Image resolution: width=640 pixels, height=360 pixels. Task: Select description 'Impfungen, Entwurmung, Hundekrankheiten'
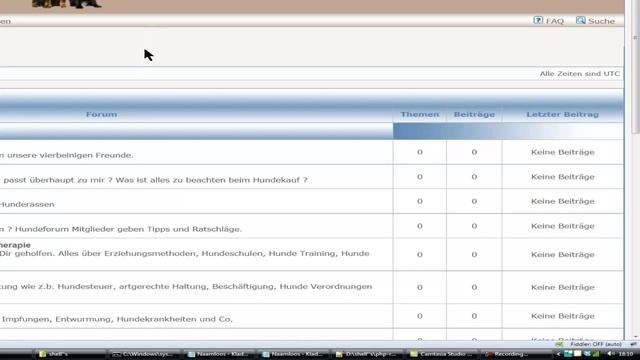click(117, 319)
